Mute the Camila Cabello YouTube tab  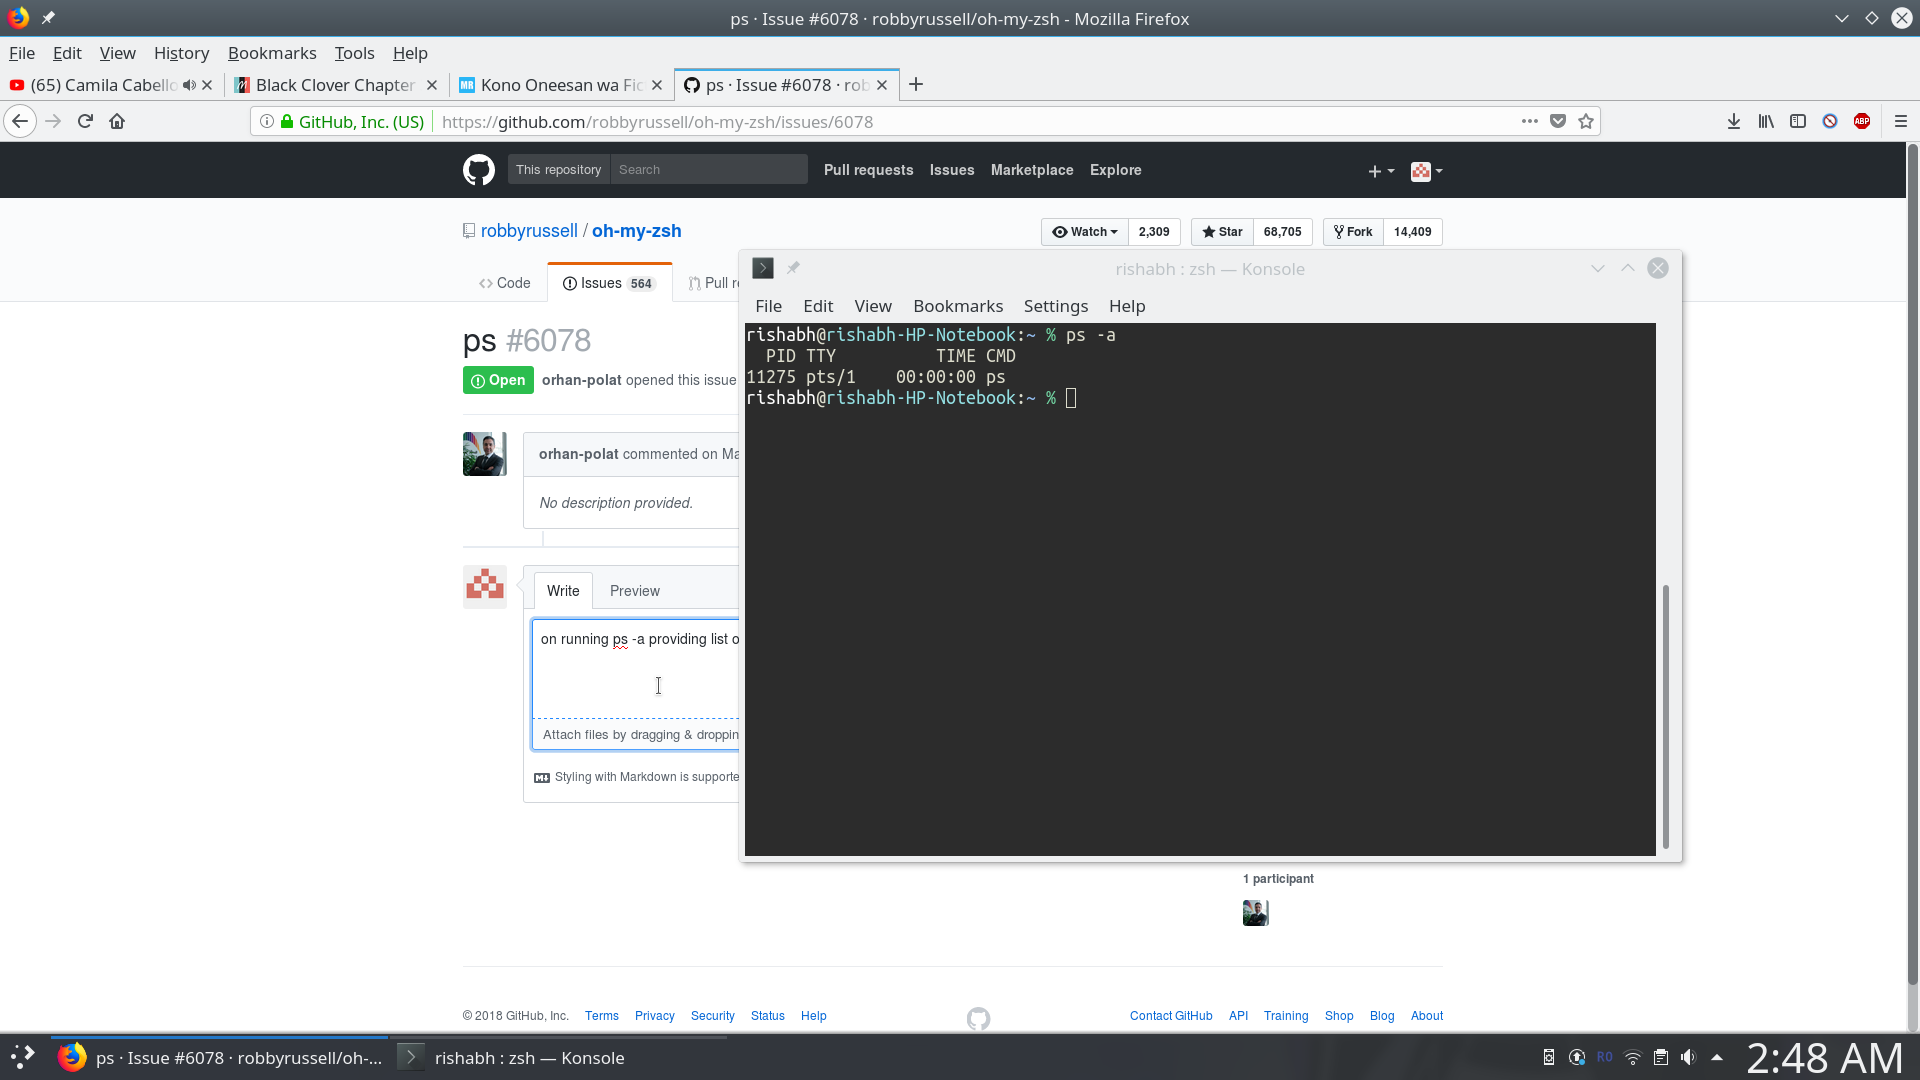point(190,85)
